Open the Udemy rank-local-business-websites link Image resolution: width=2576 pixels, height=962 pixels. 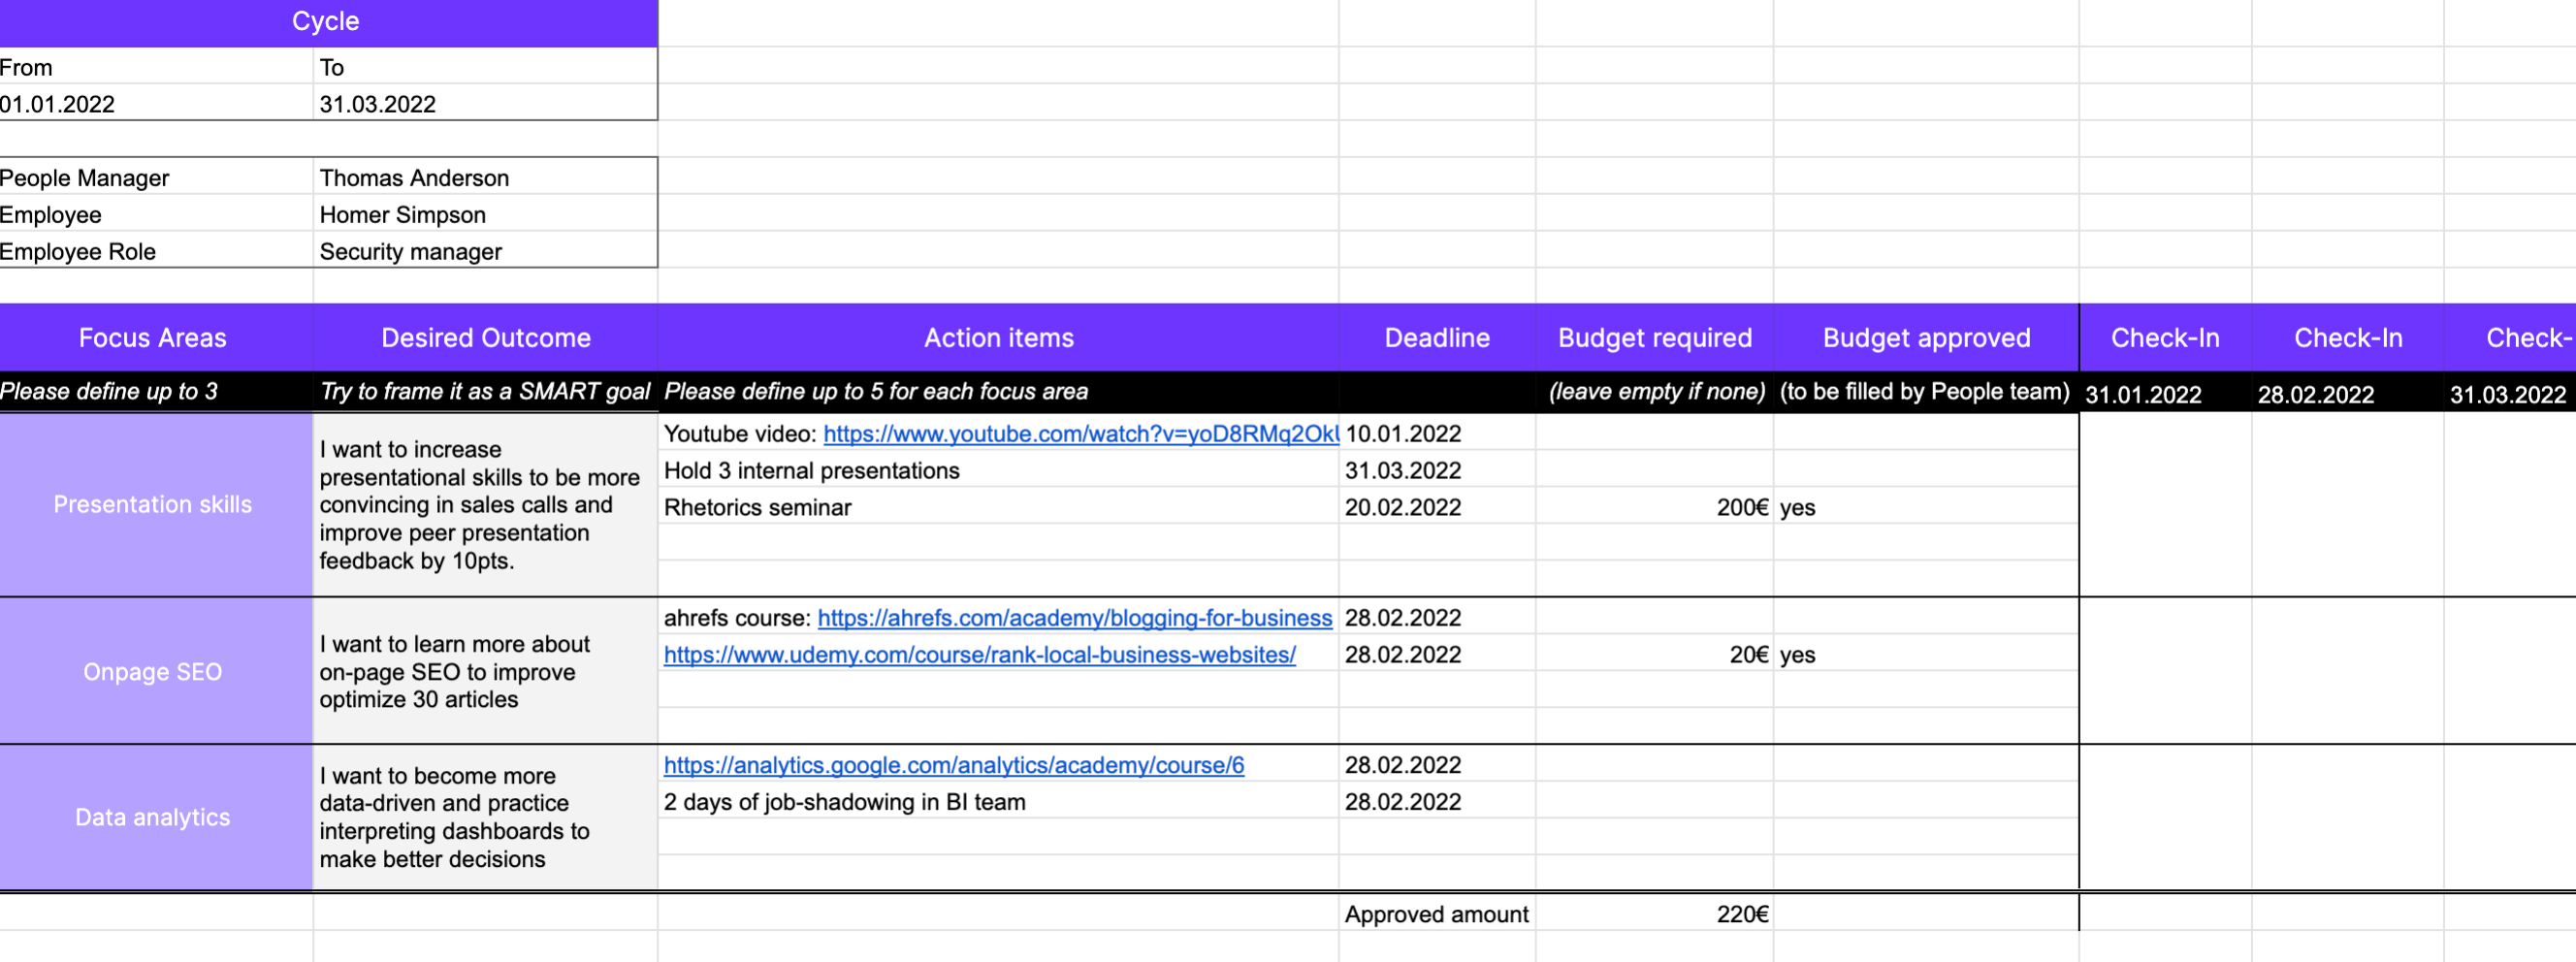978,654
